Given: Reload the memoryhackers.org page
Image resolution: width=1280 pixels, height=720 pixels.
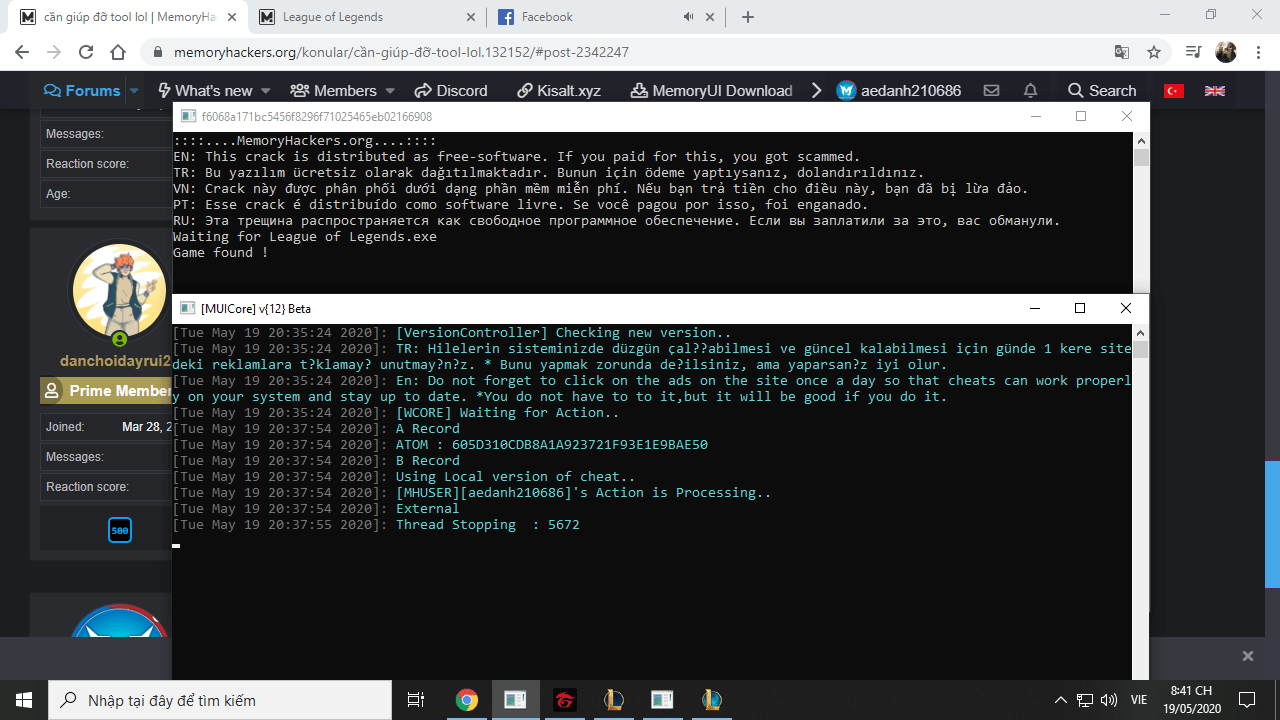Looking at the screenshot, I should (86, 52).
